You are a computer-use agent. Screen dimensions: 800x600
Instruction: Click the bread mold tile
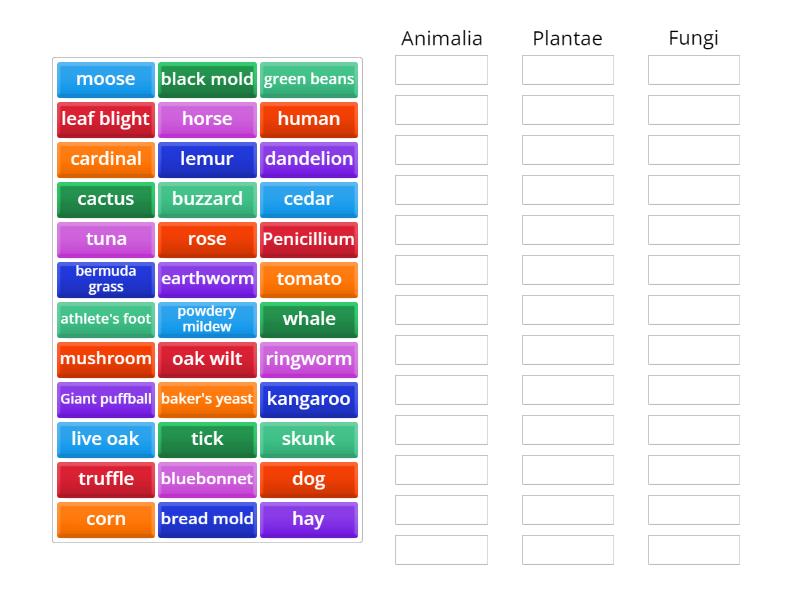(207, 519)
